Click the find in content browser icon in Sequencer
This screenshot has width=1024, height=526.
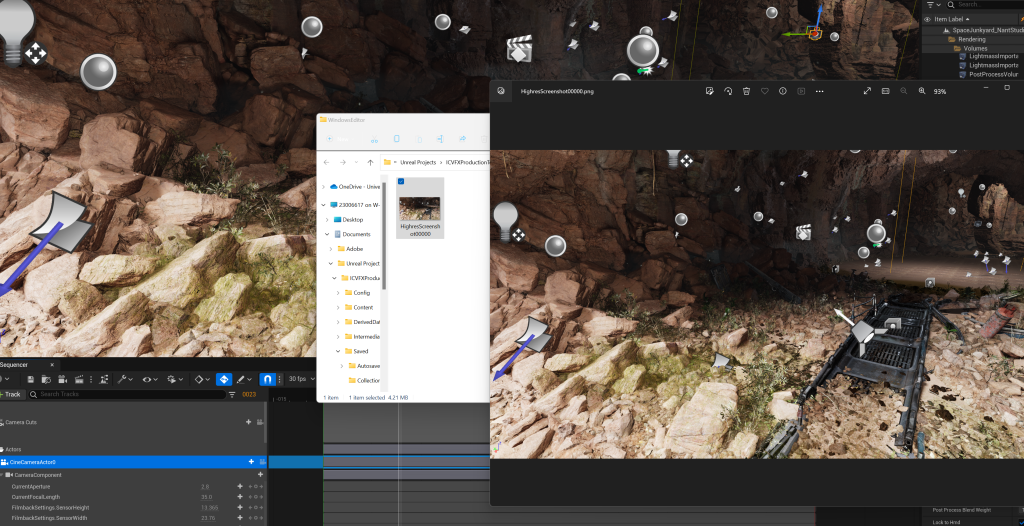[46, 380]
